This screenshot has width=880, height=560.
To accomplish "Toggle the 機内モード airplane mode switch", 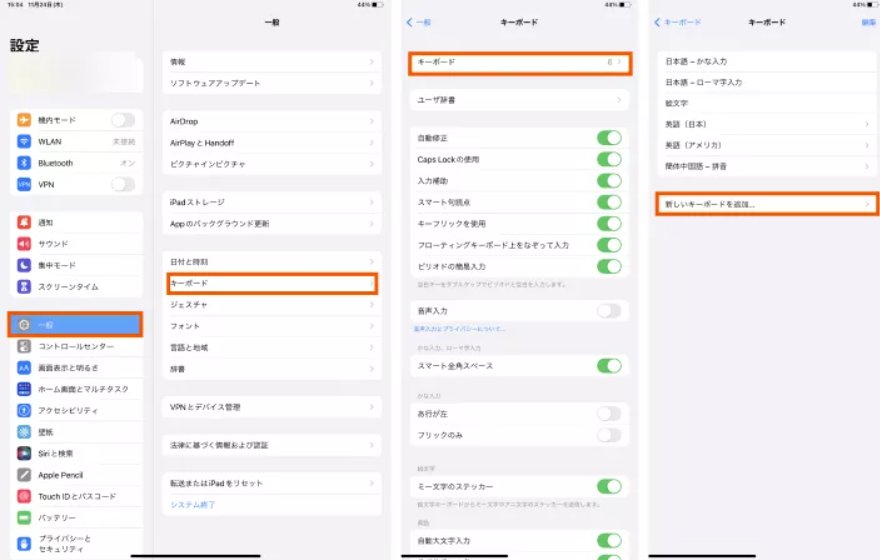I will (x=122, y=120).
